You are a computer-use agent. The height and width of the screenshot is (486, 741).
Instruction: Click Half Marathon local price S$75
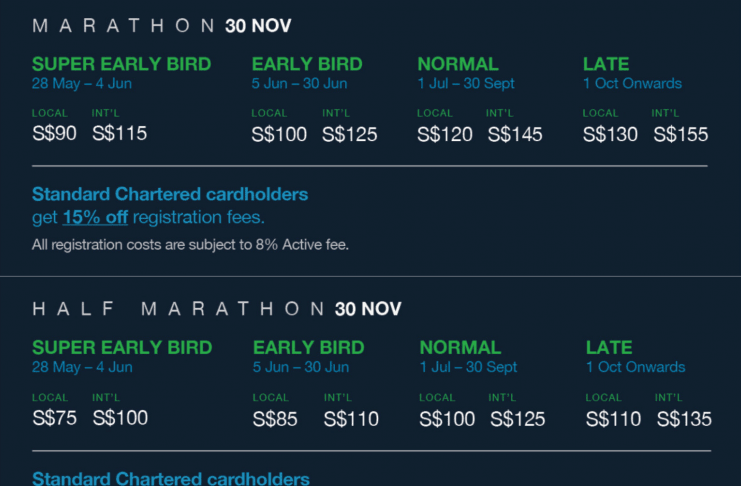(x=54, y=418)
